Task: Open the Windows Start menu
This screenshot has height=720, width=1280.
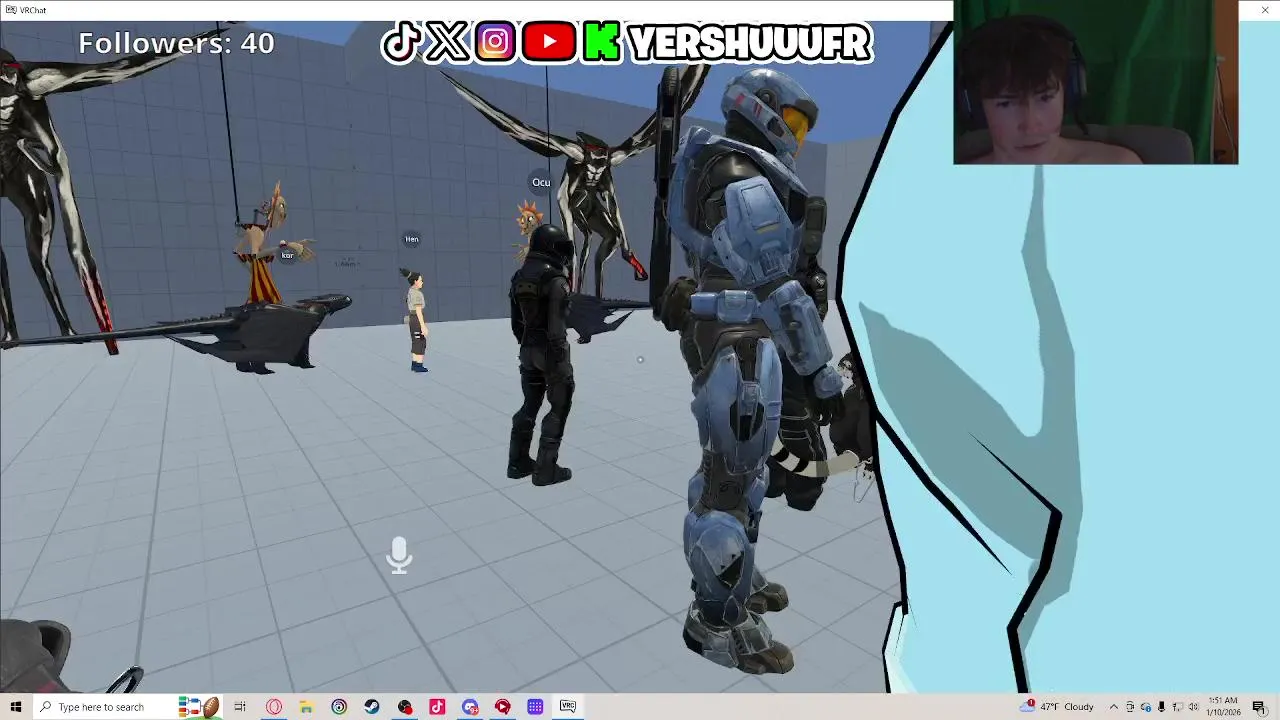Action: click(15, 707)
